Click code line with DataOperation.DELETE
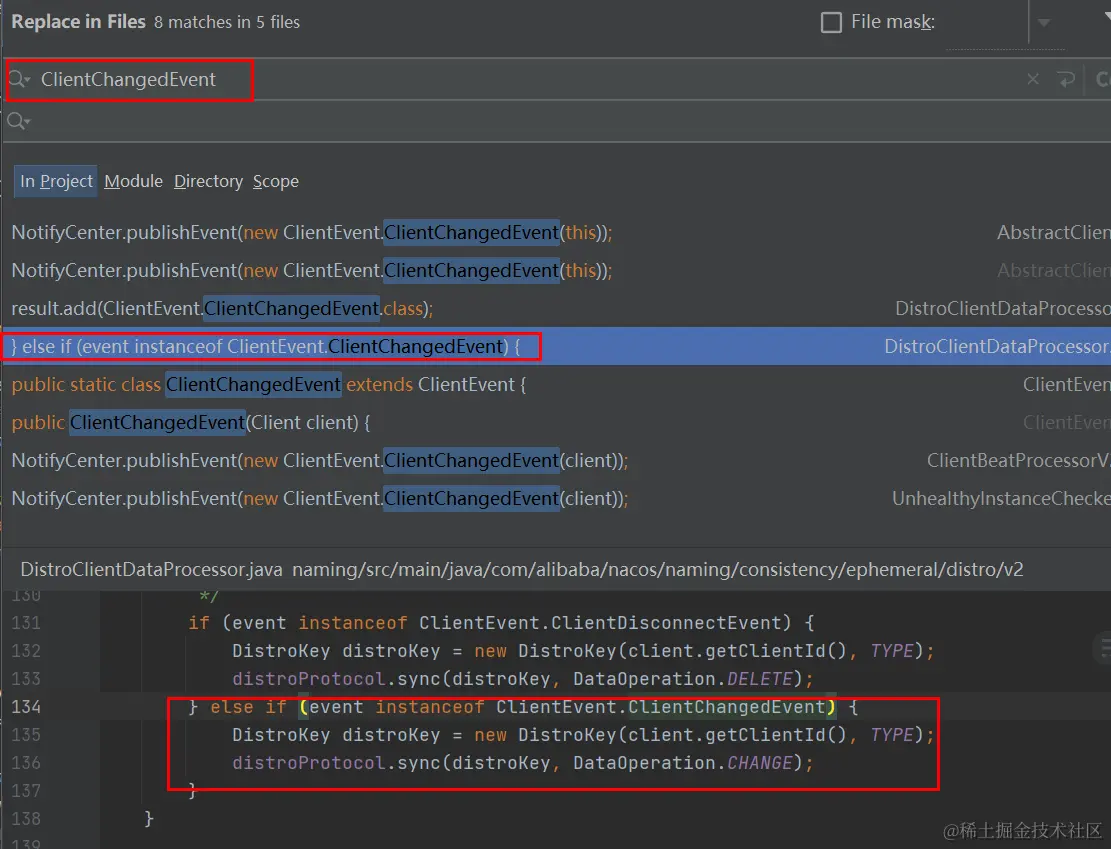 point(522,679)
